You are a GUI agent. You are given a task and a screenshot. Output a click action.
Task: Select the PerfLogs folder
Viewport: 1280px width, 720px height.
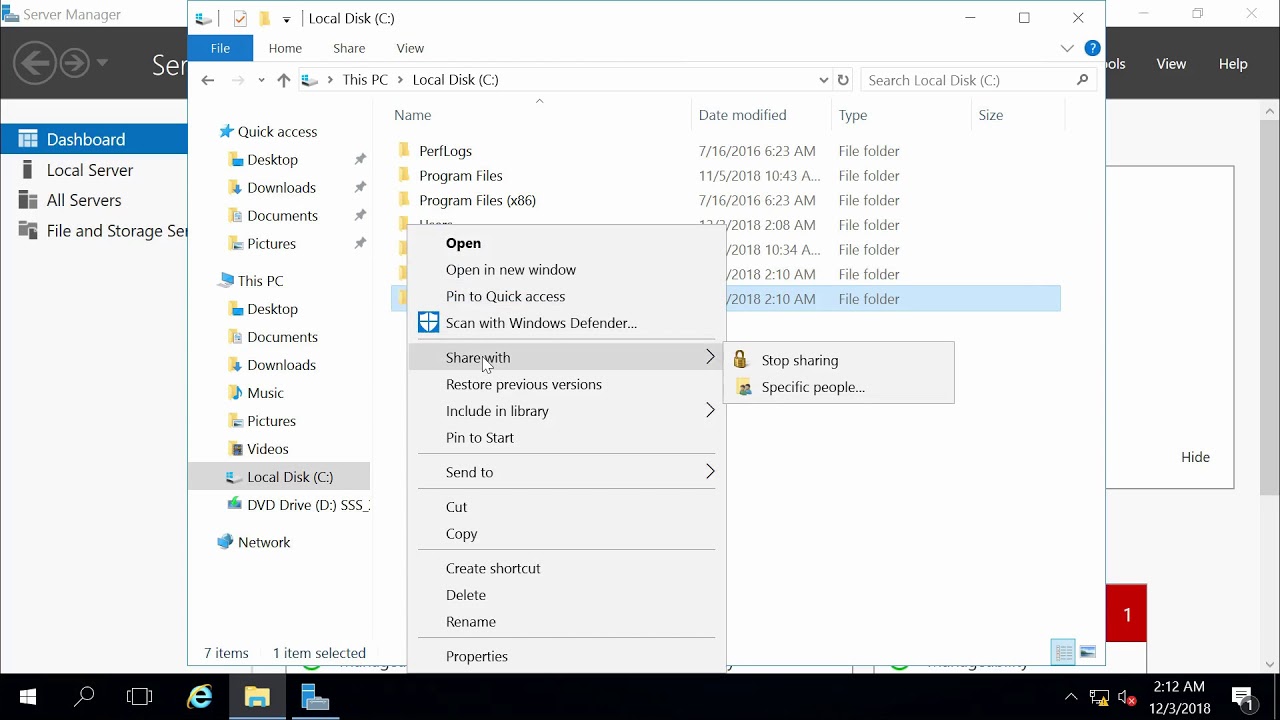coord(445,151)
